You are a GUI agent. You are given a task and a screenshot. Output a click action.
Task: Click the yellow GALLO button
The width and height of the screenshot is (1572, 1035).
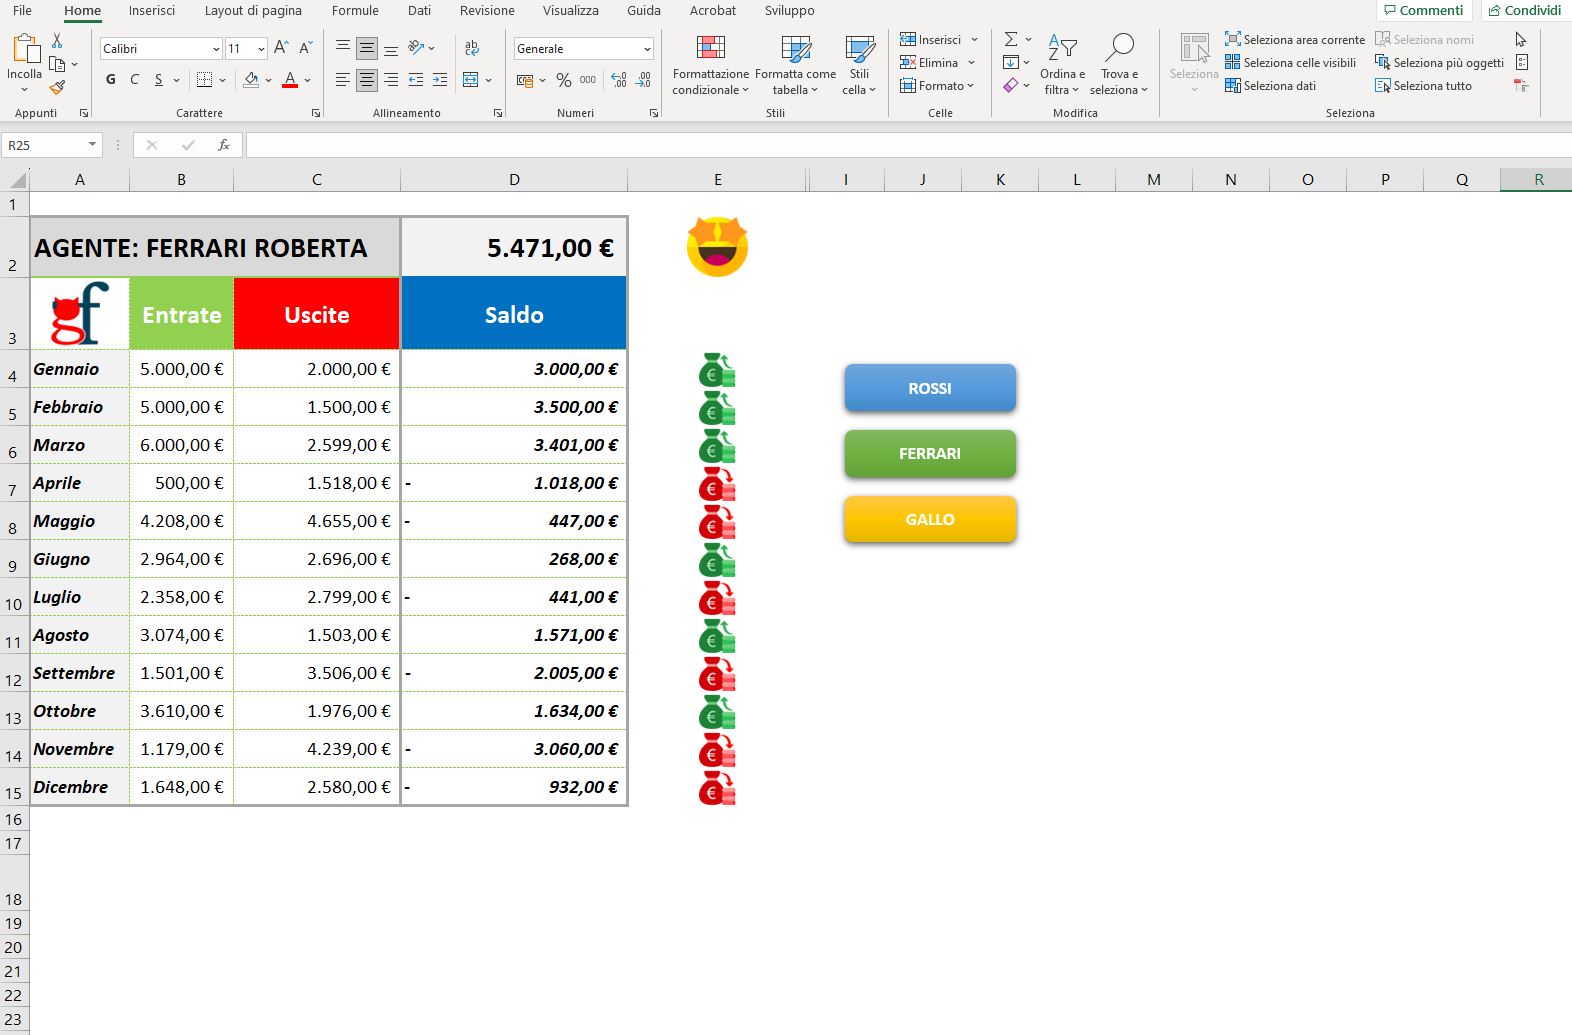(x=930, y=520)
